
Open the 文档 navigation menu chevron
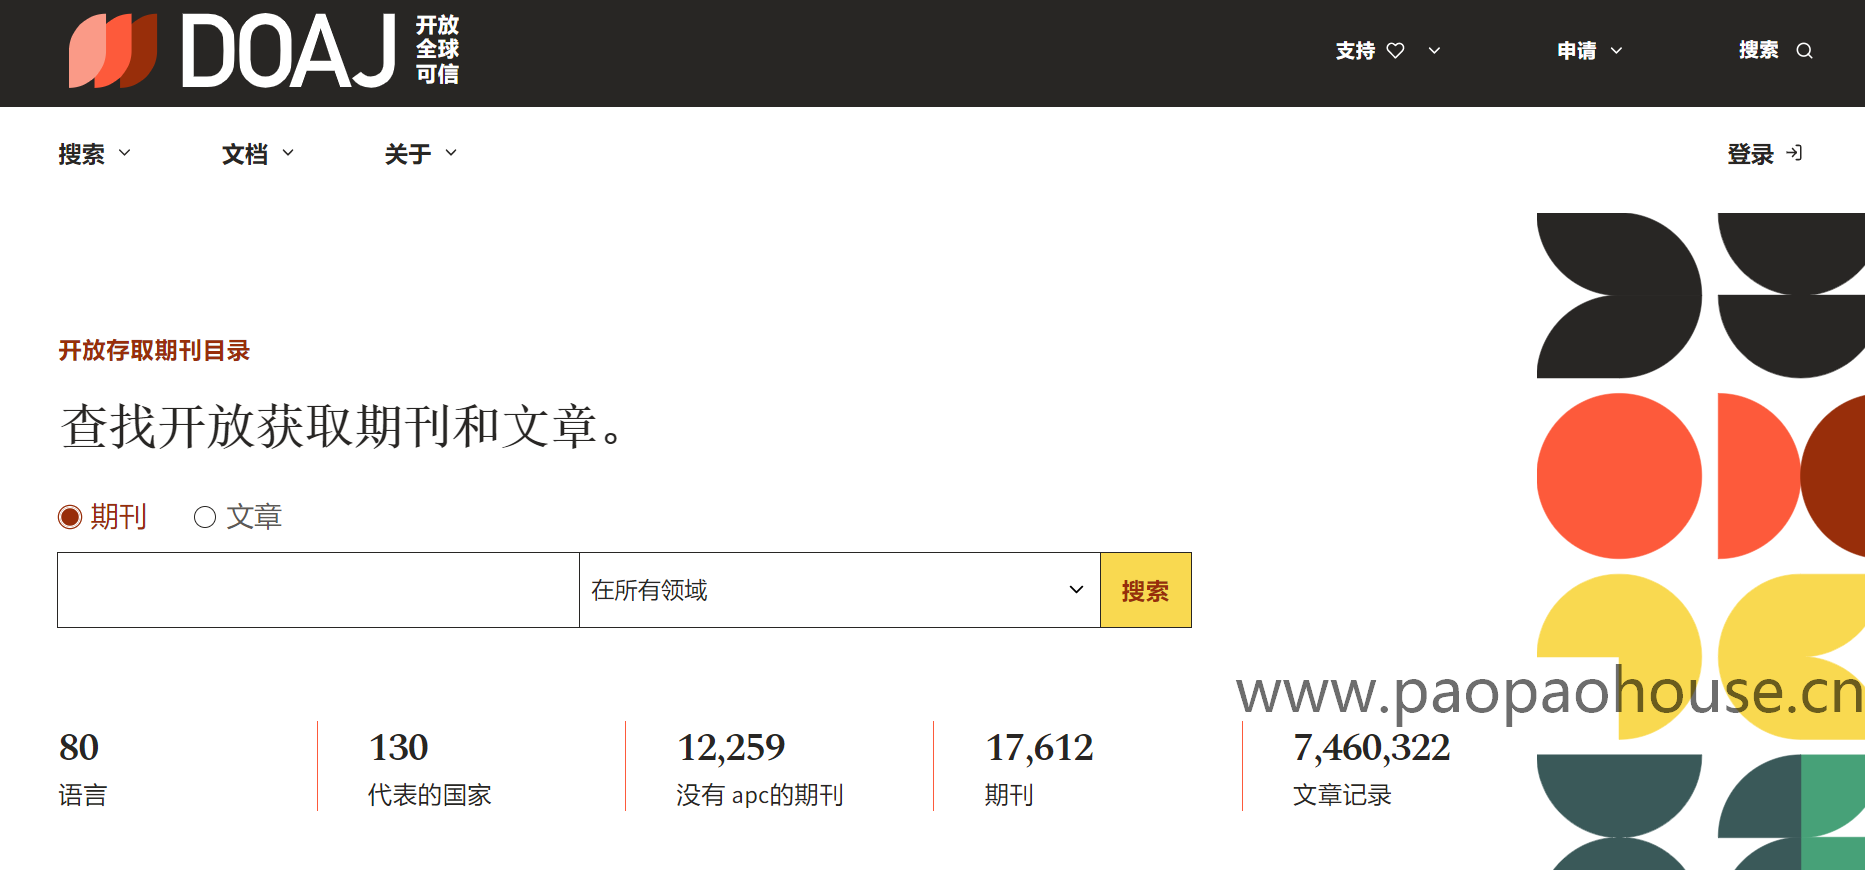(288, 153)
